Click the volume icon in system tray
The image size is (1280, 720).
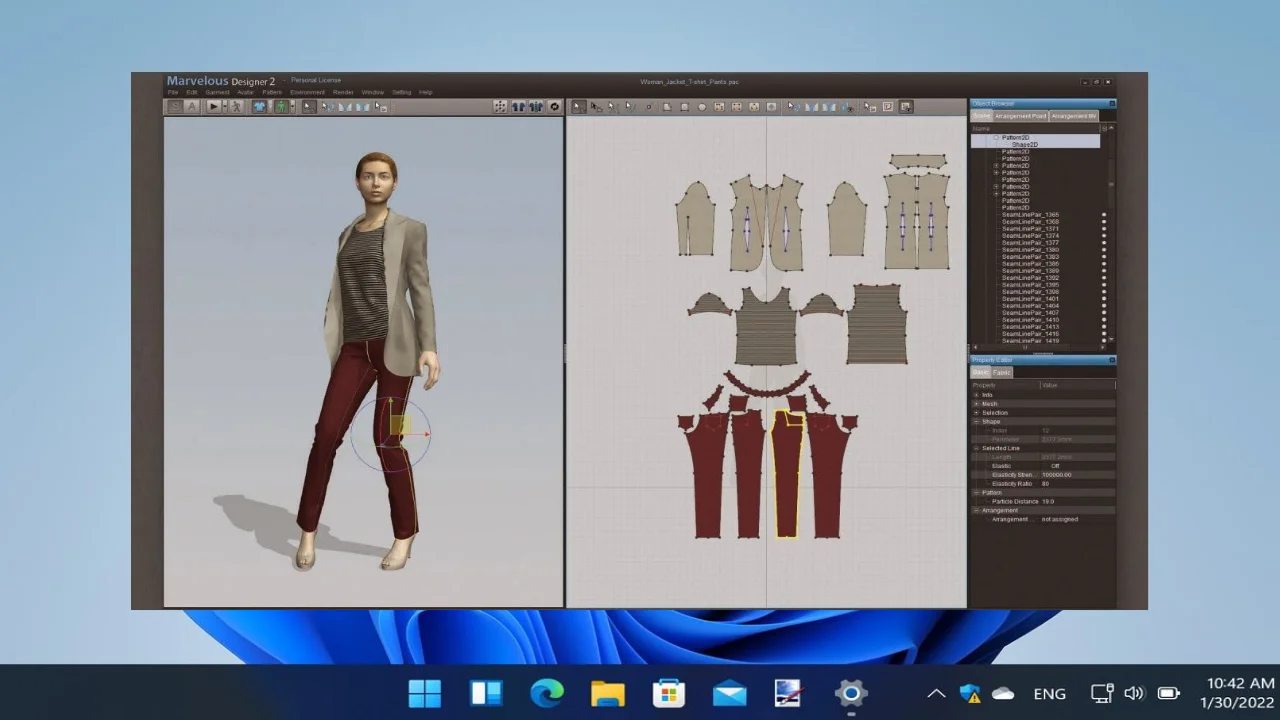coord(1134,693)
